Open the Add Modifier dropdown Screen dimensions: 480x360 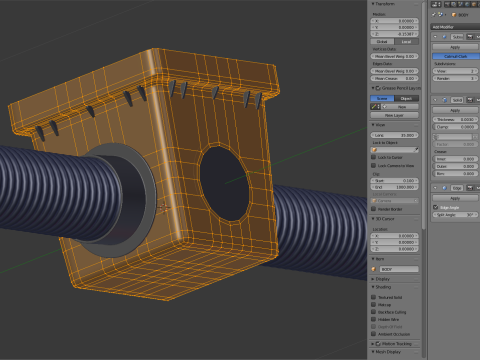[455, 27]
